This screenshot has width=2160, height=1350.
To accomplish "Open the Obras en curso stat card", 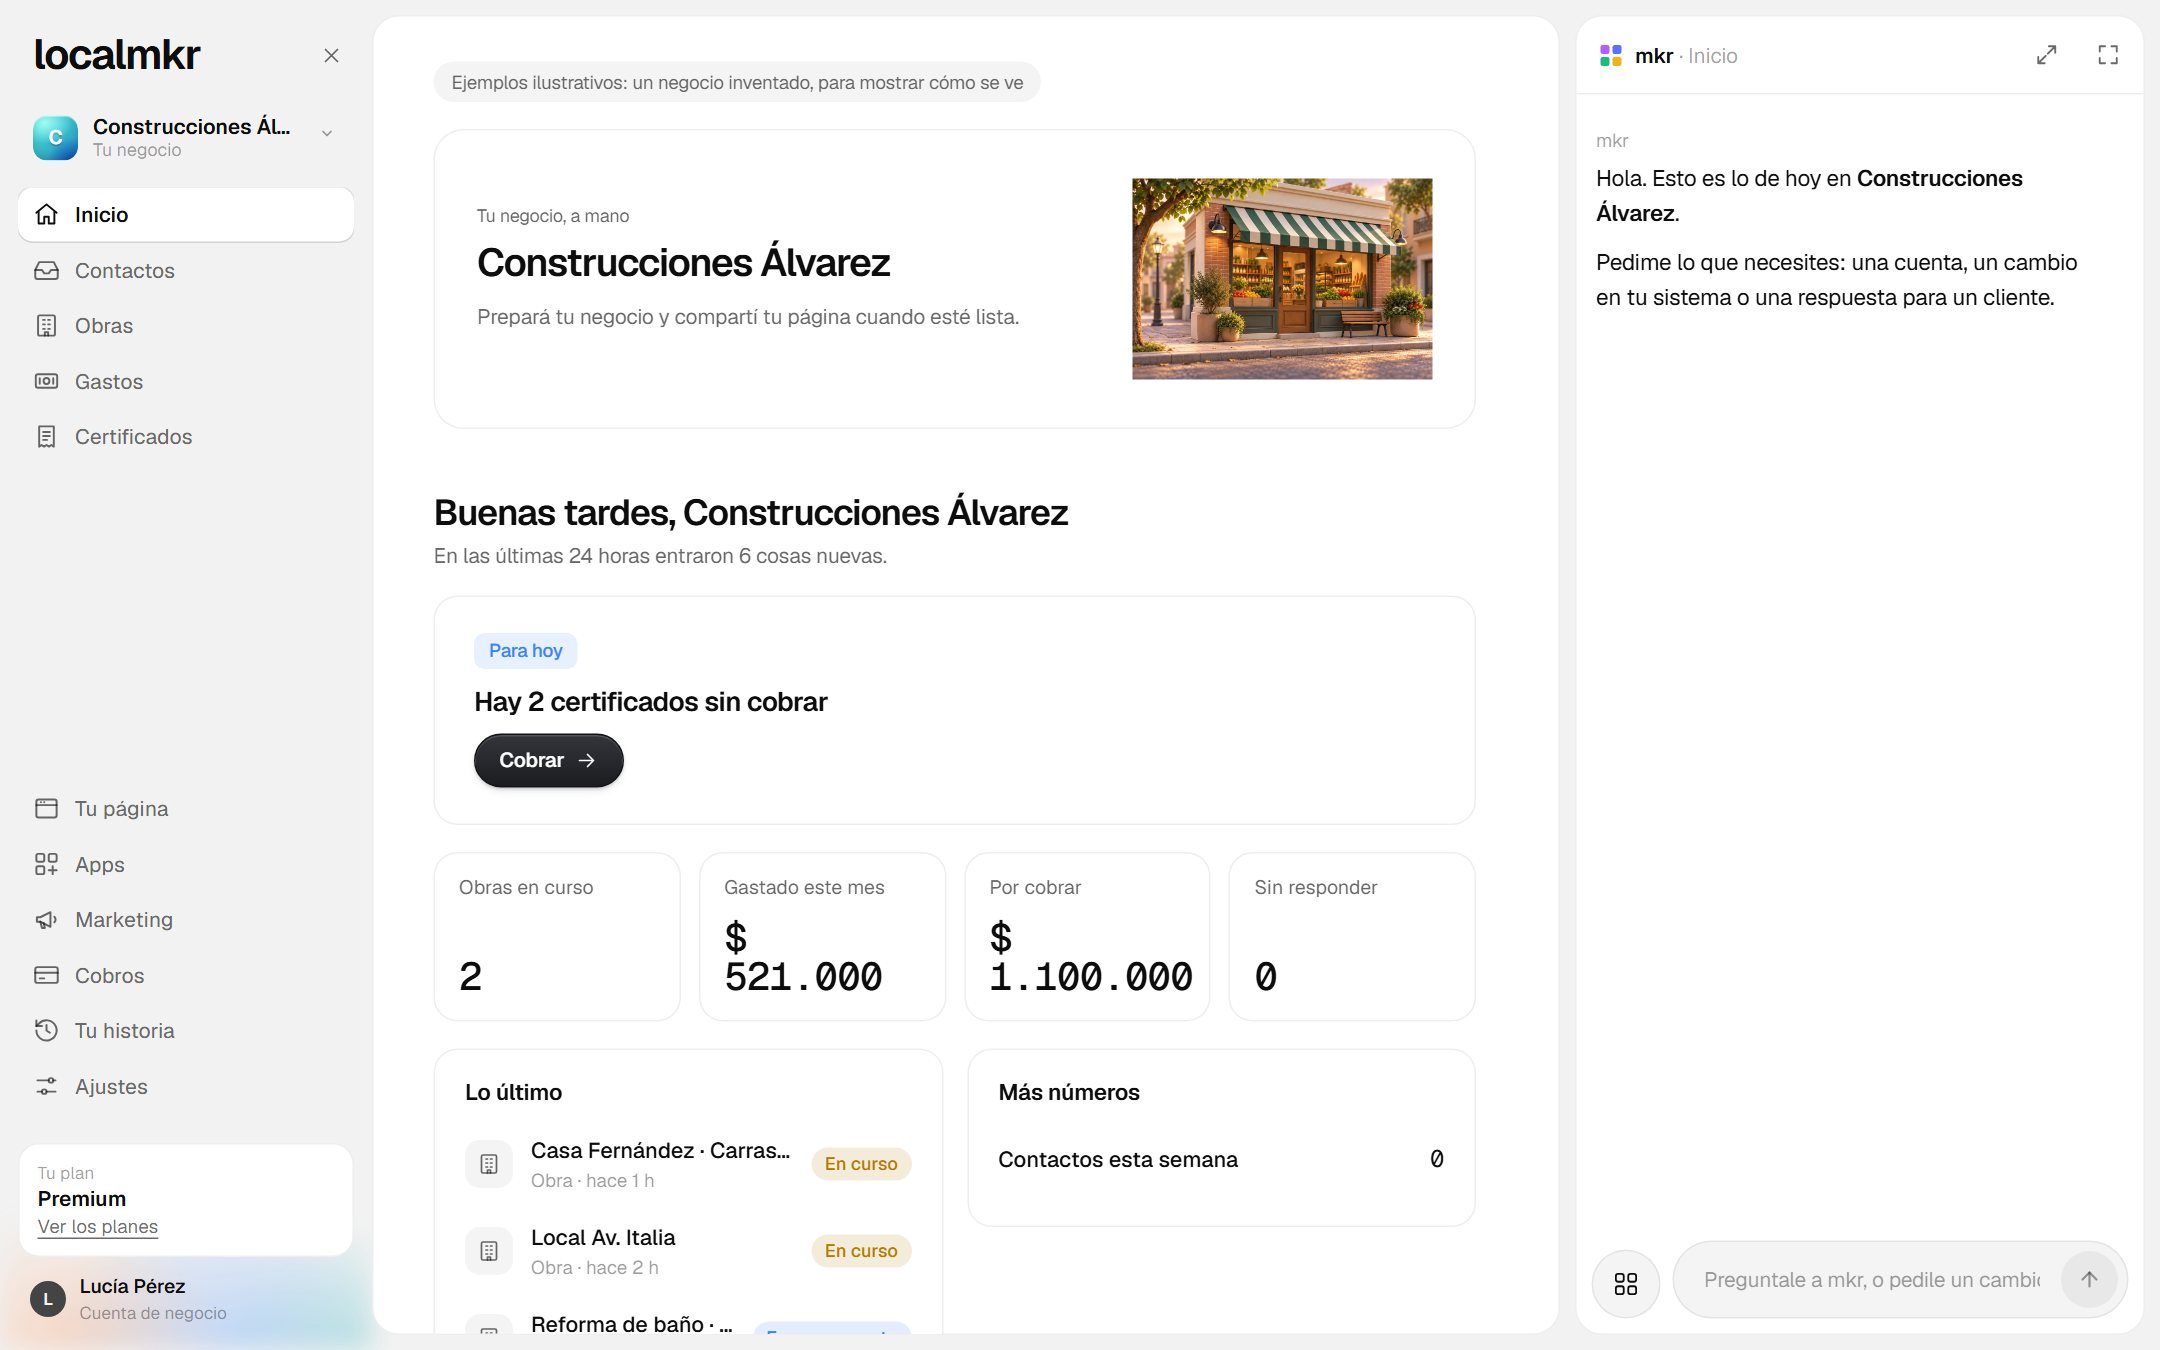I will click(557, 937).
